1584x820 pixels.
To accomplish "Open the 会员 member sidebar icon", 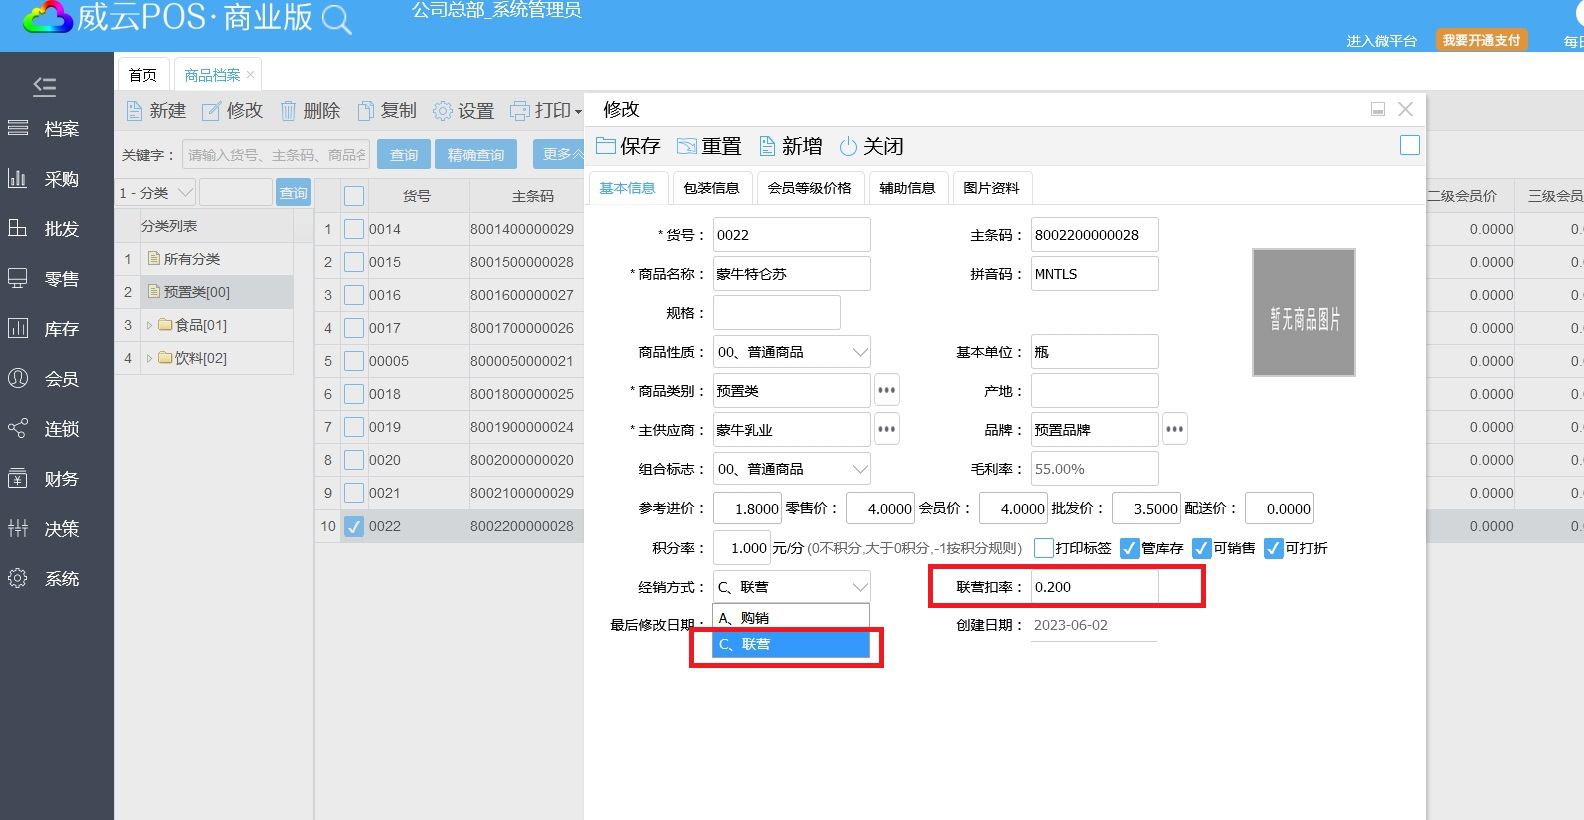I will click(18, 378).
